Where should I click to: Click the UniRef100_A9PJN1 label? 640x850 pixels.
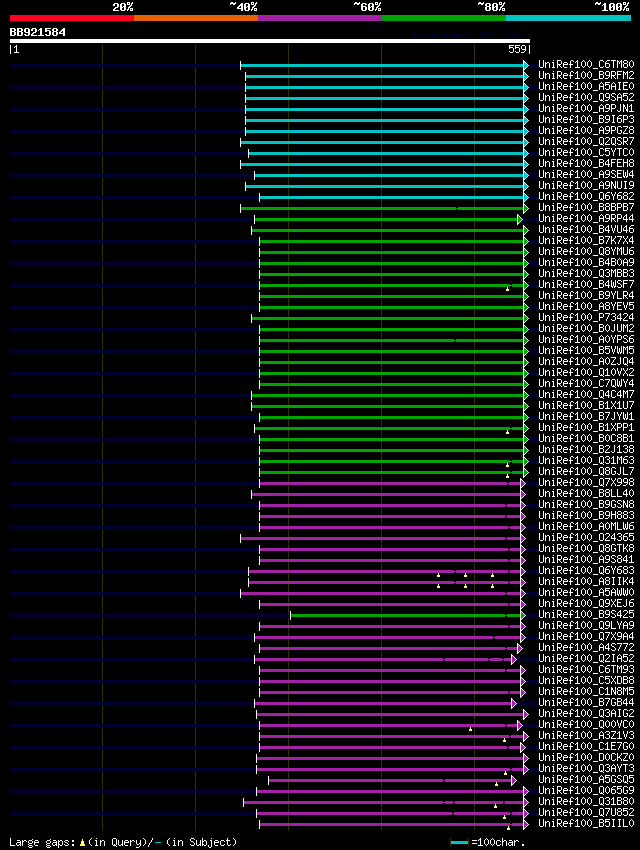(x=586, y=108)
